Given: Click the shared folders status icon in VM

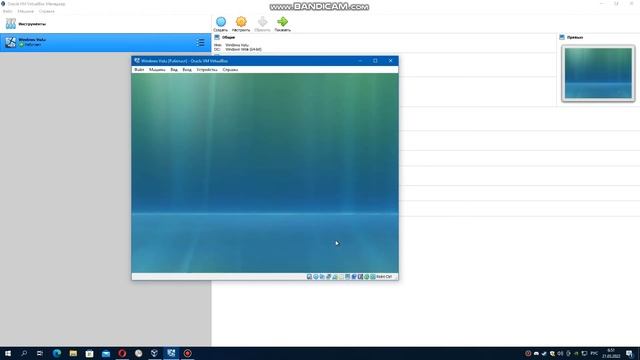Looking at the screenshot, I should coord(341,277).
